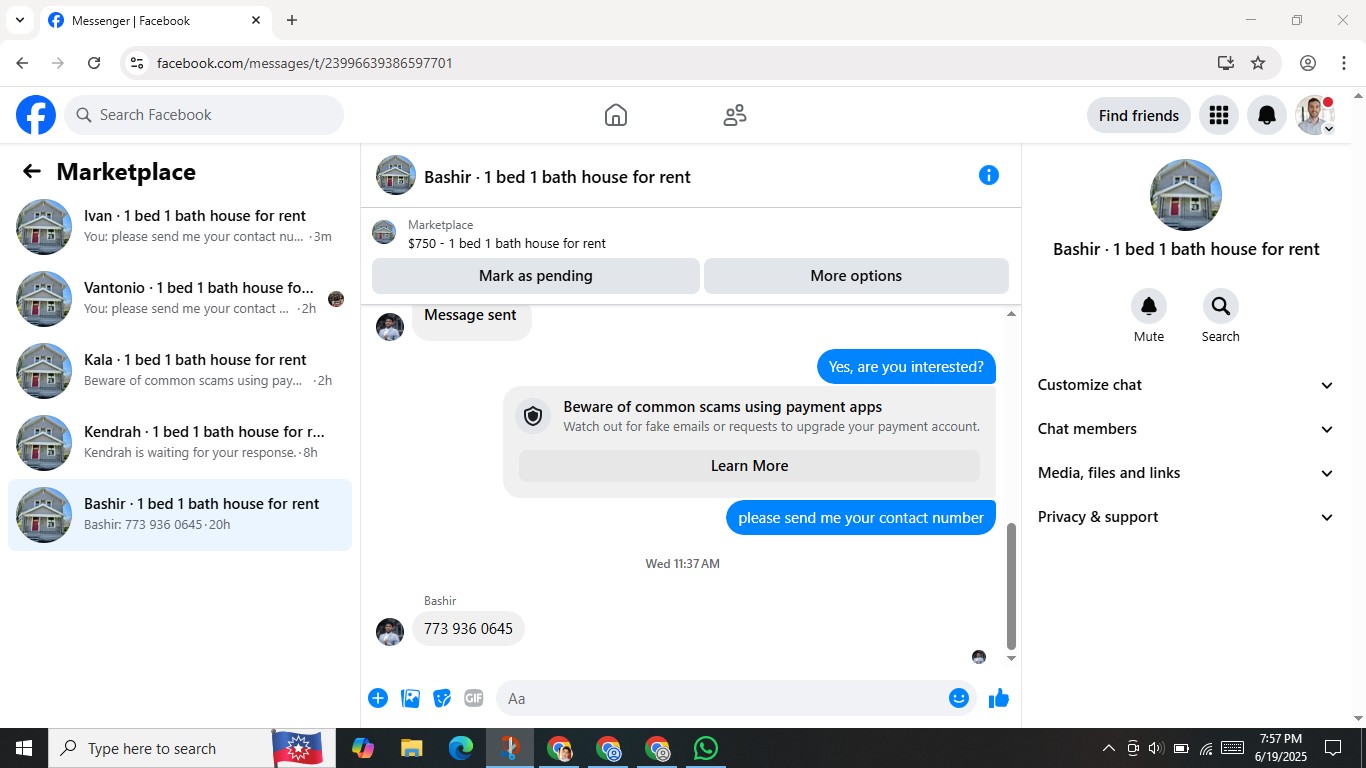
Task: Show hidden system tray icons
Action: coord(1108,748)
